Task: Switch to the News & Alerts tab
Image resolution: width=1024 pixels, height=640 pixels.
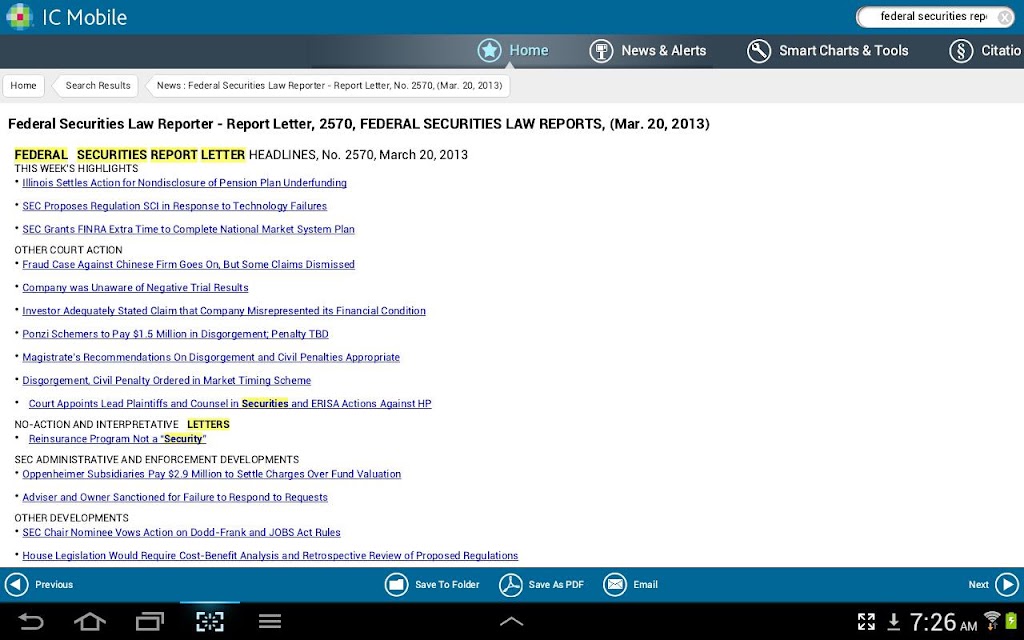Action: (664, 50)
